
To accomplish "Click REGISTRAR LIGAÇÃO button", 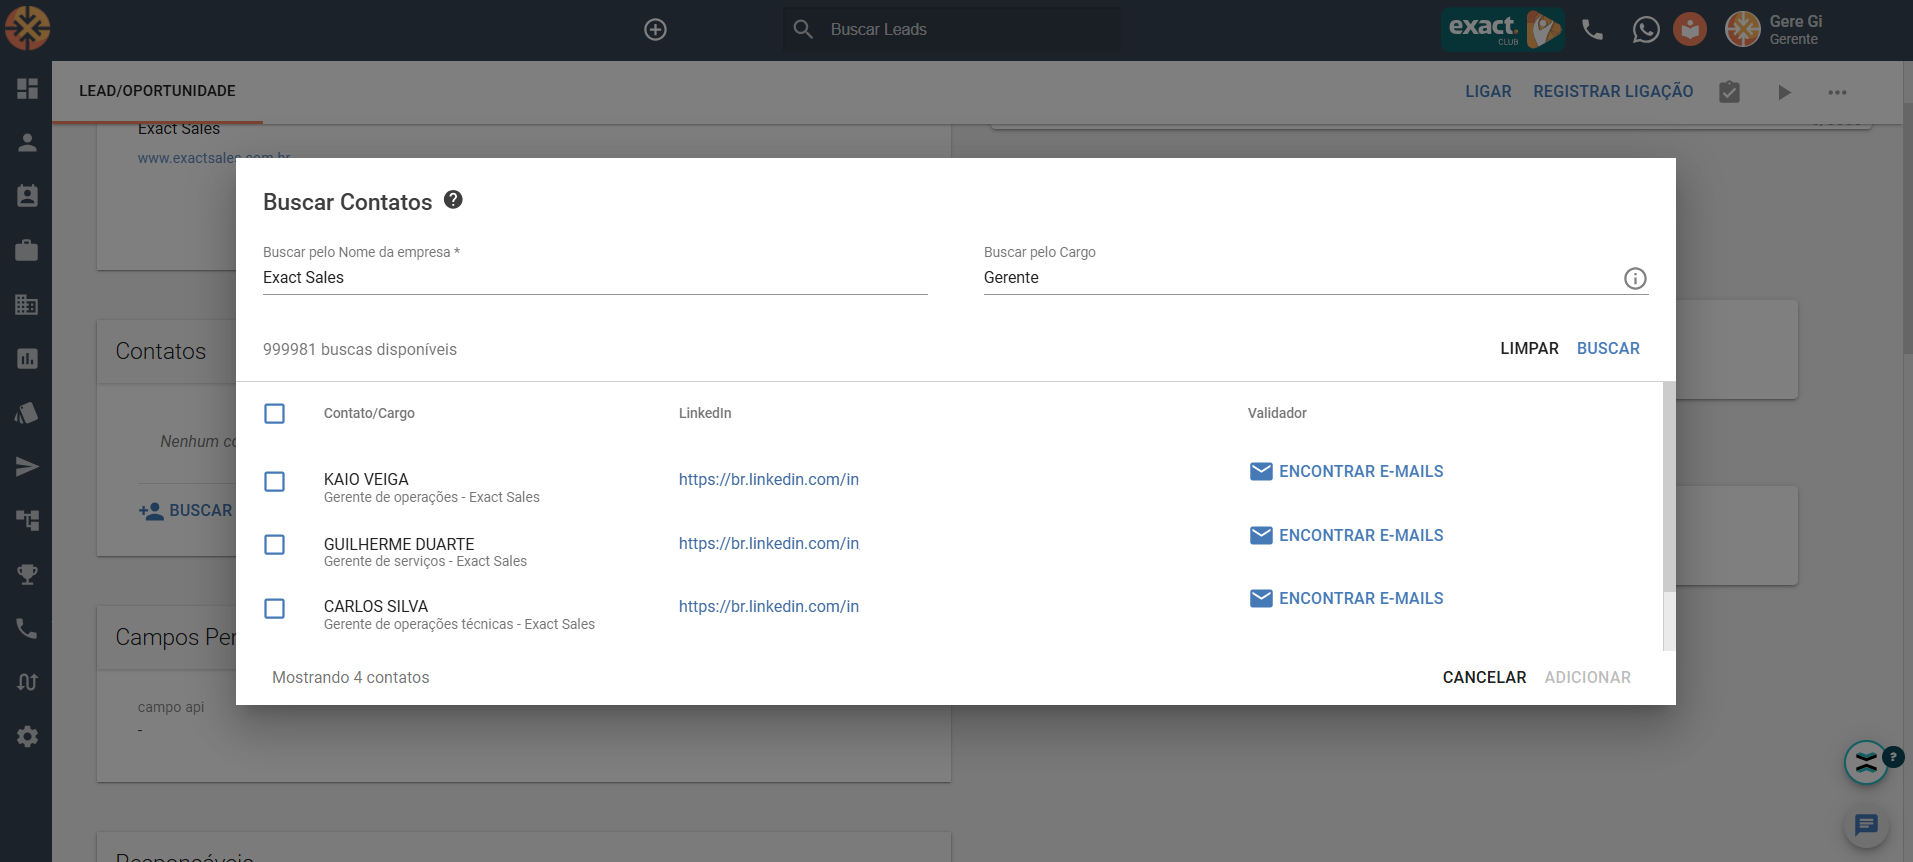I will click(1613, 91).
